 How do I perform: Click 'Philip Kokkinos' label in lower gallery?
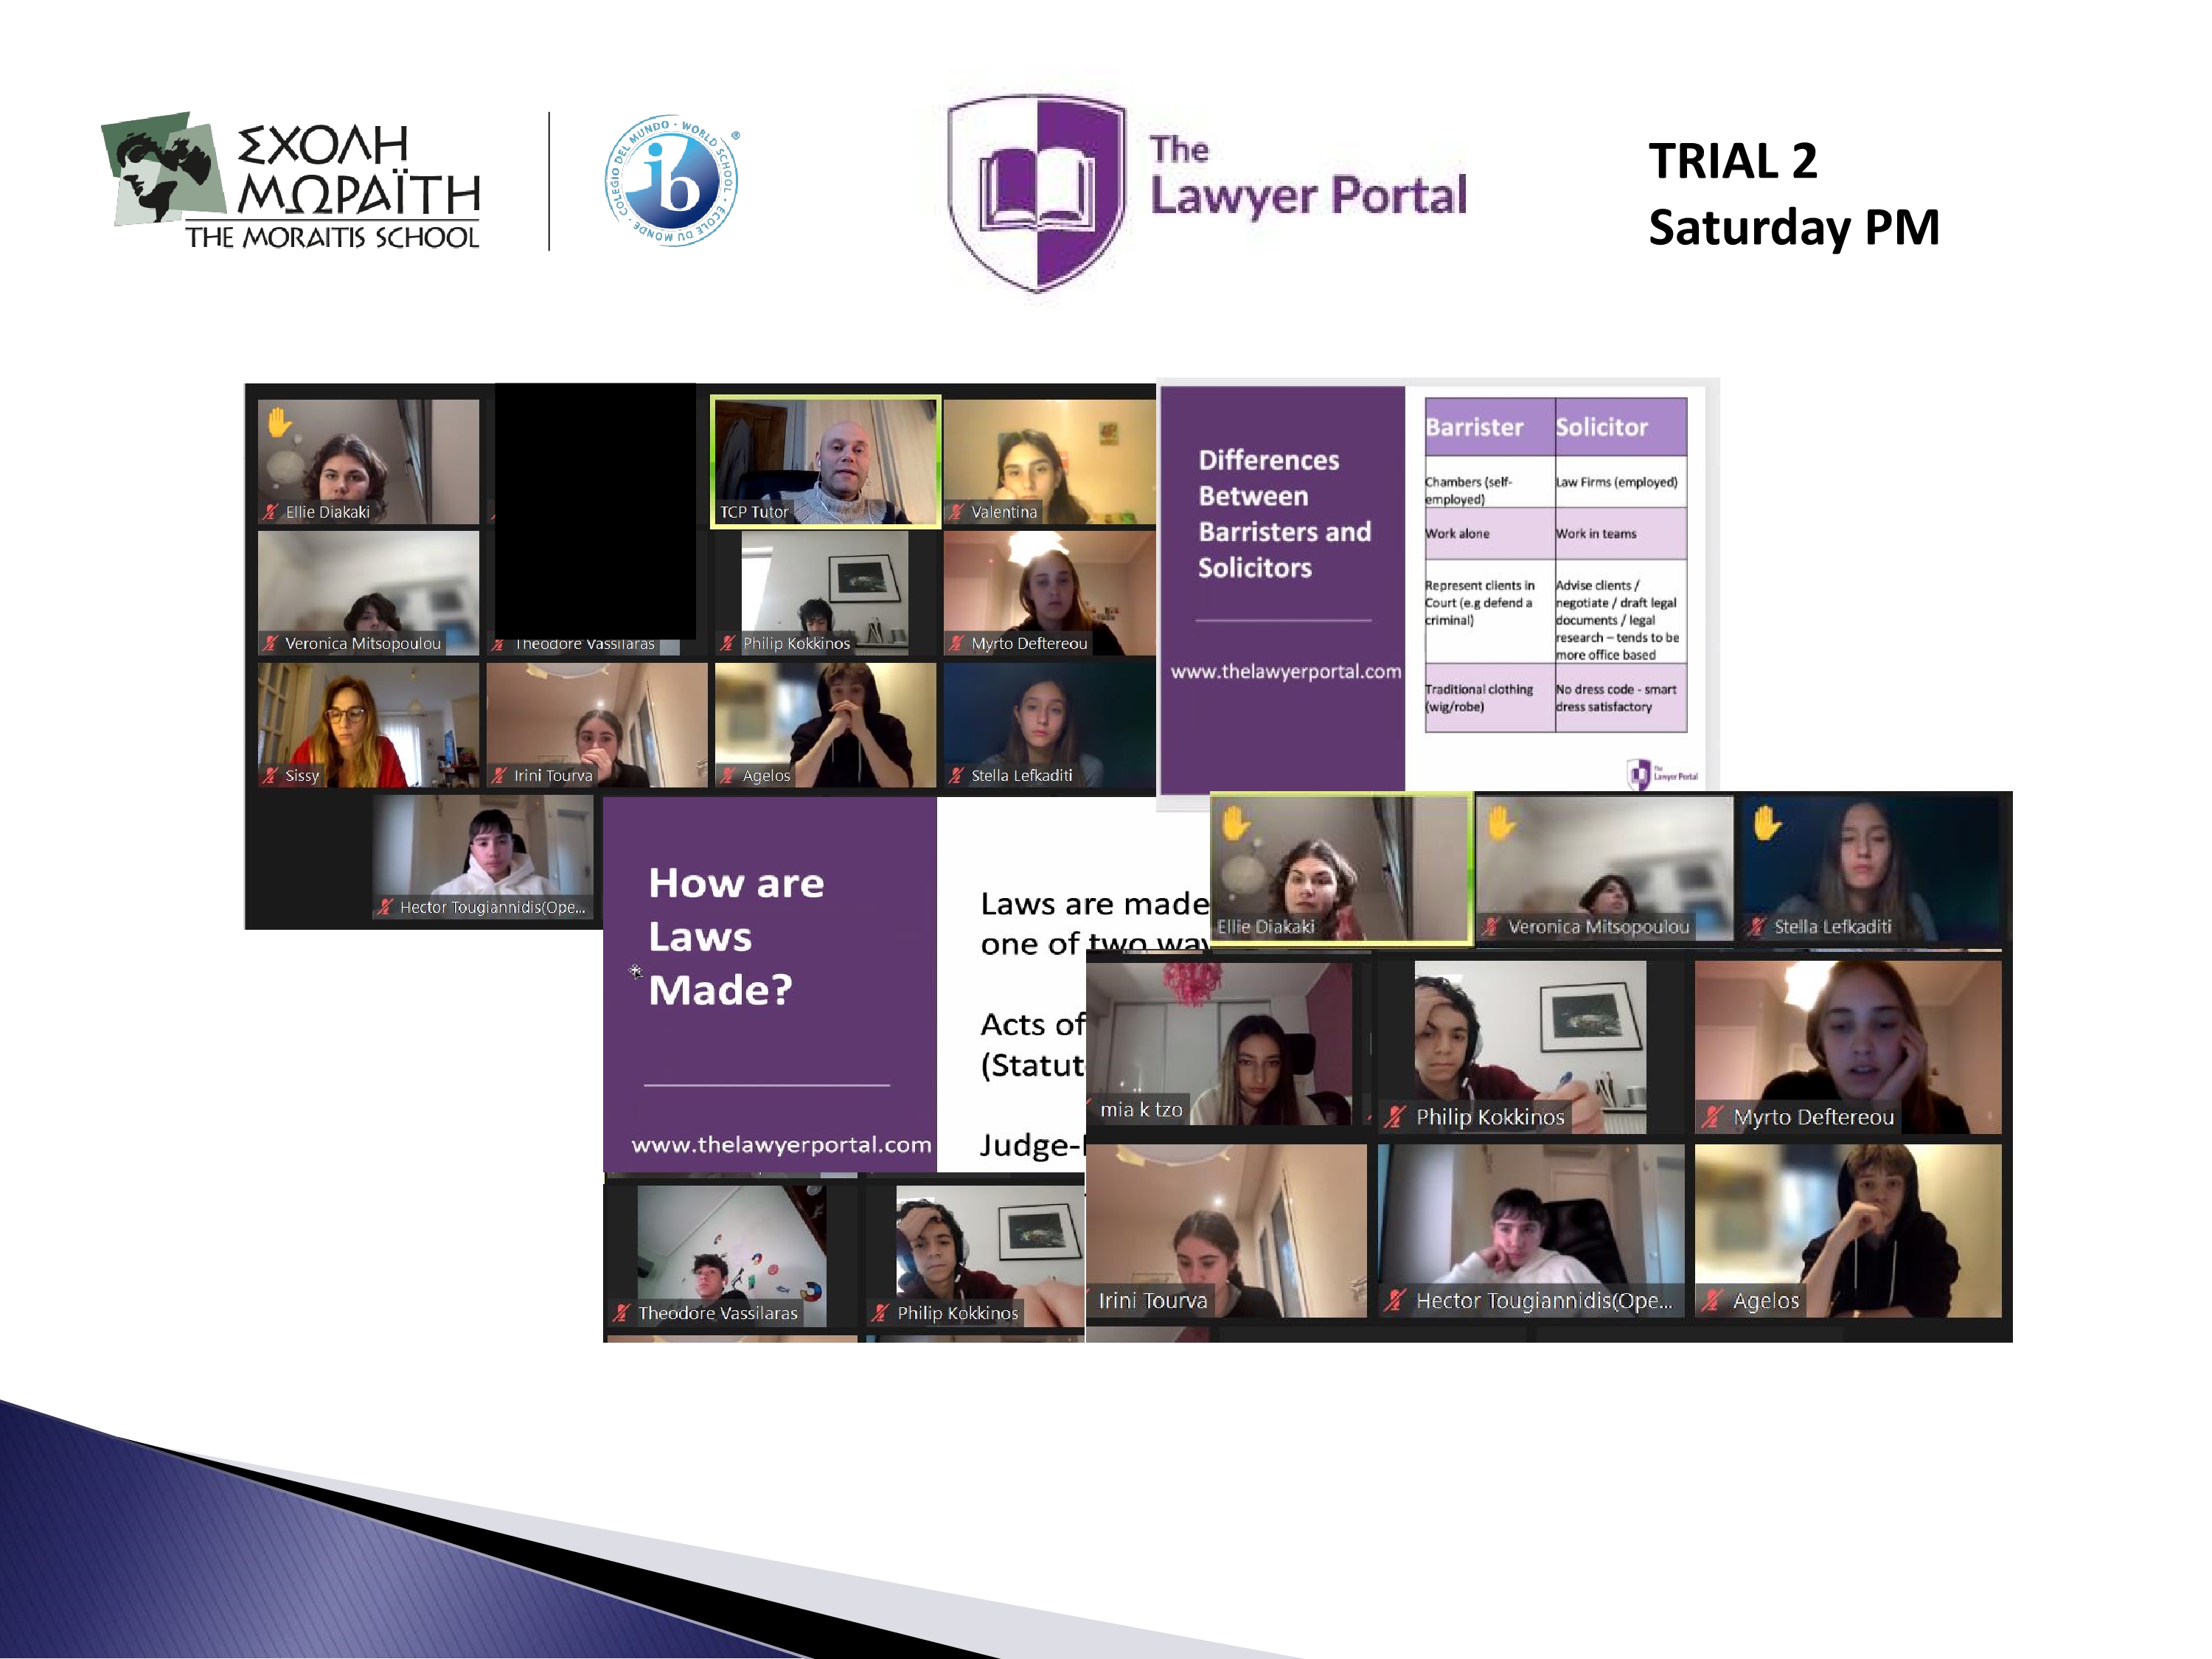(x=1490, y=1117)
